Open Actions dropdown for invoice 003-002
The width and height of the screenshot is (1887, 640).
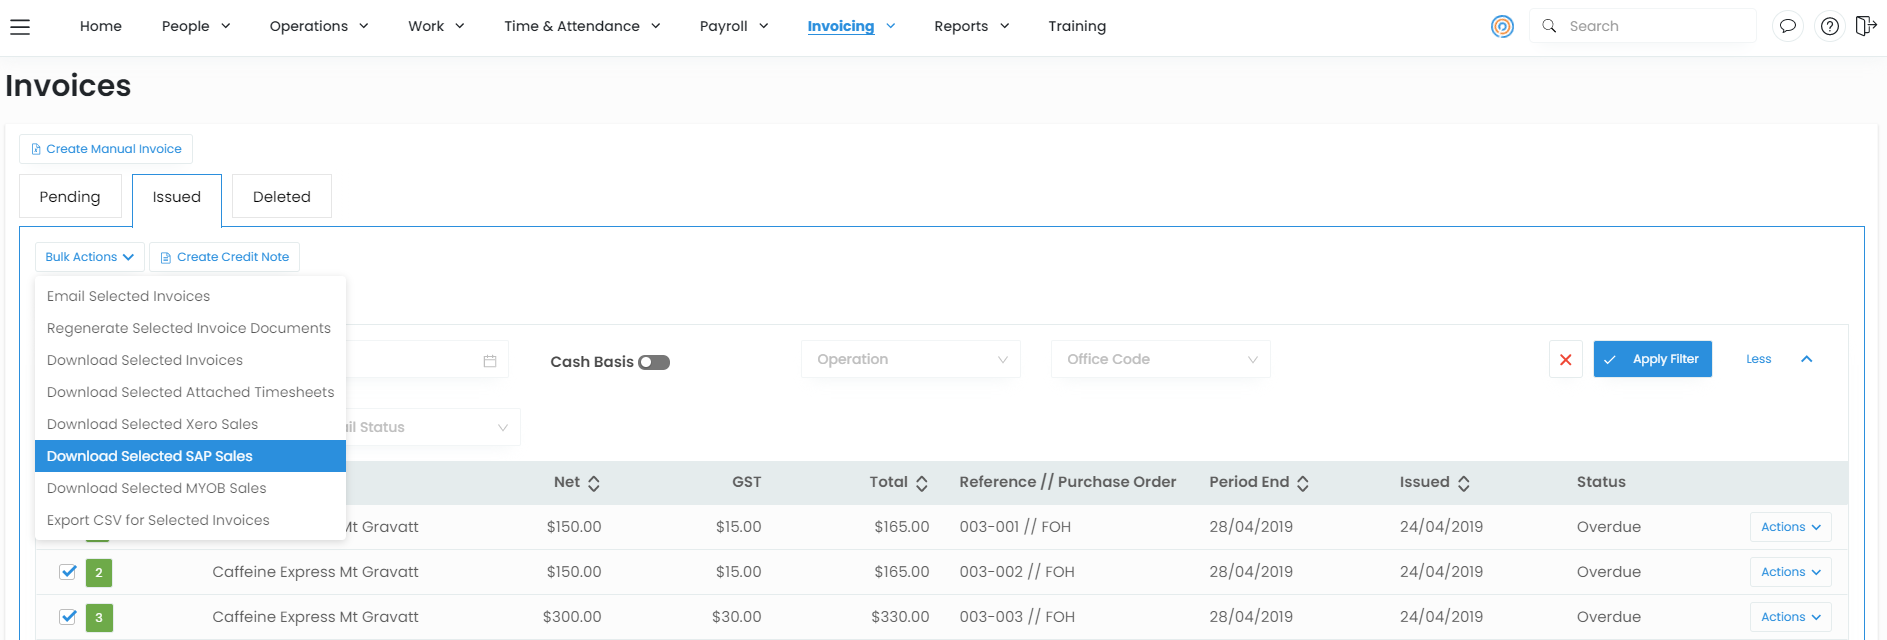(x=1790, y=572)
